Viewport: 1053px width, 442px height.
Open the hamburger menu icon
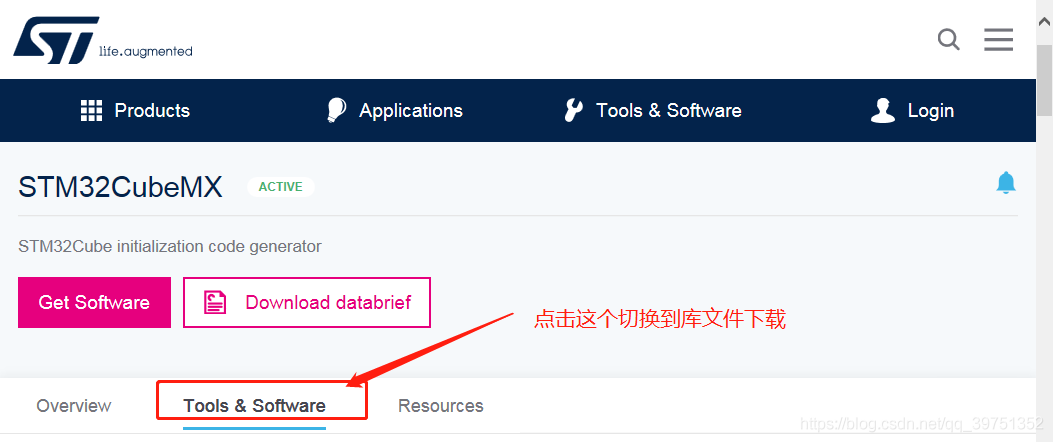click(999, 40)
